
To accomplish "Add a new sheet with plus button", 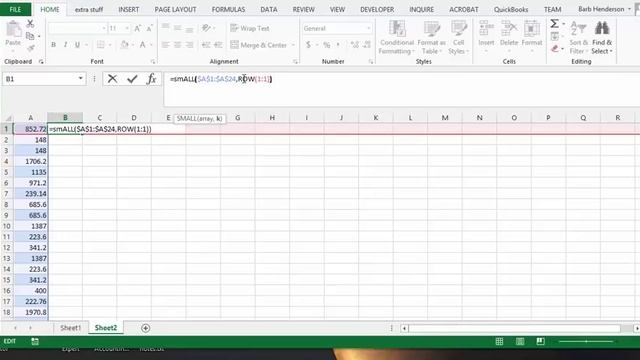I will tap(145, 328).
